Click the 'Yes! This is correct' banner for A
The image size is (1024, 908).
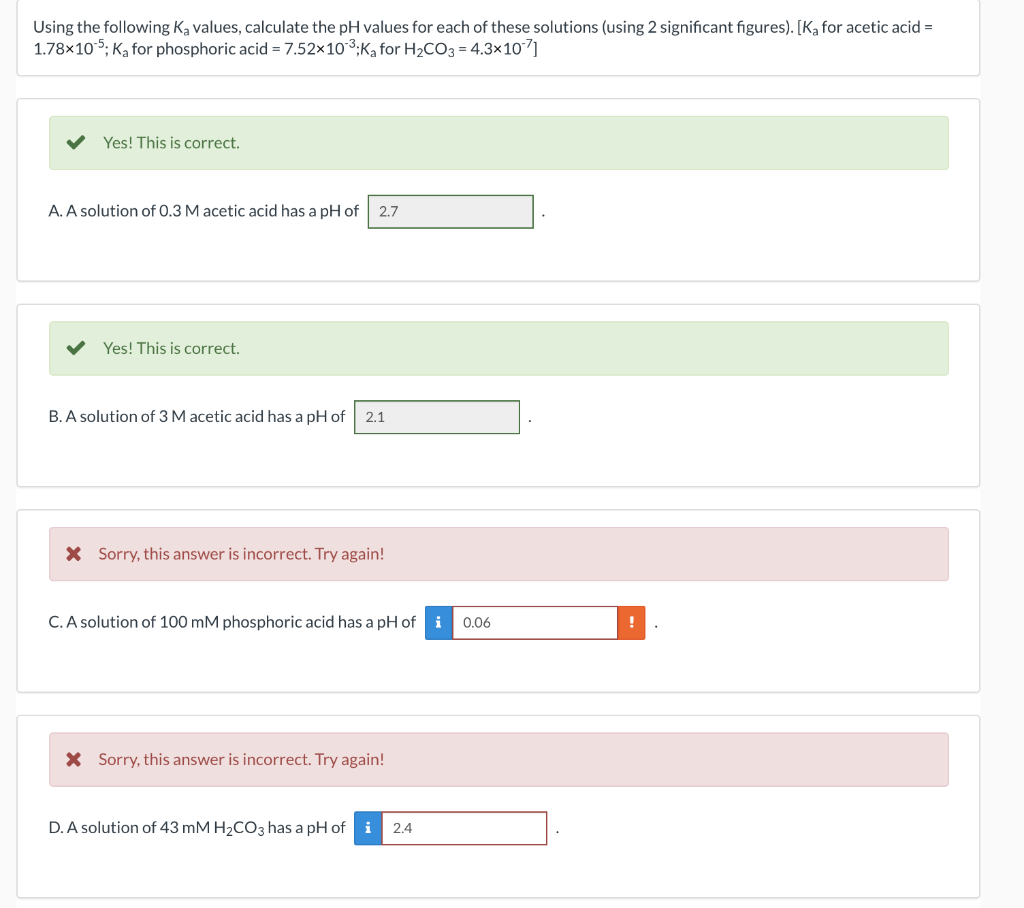[x=499, y=142]
